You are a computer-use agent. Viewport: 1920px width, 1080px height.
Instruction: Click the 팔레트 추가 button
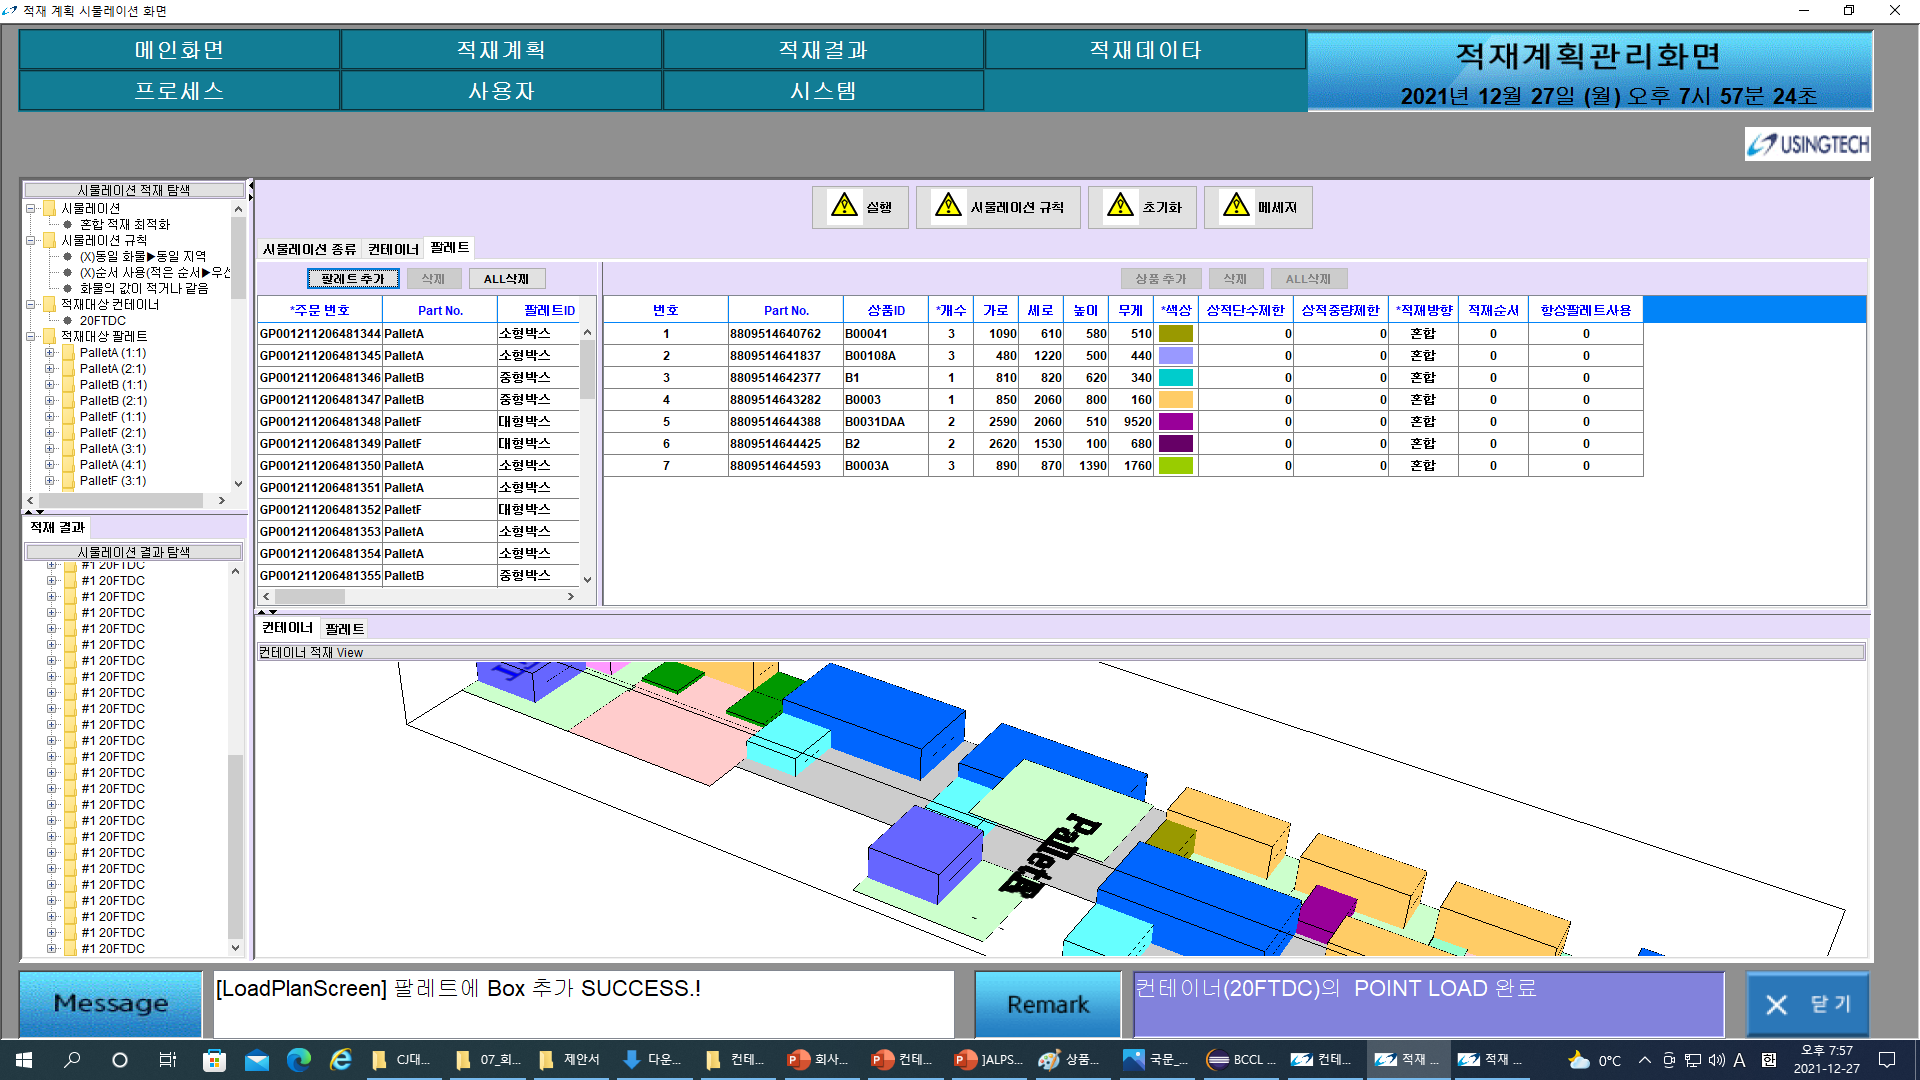(x=353, y=279)
